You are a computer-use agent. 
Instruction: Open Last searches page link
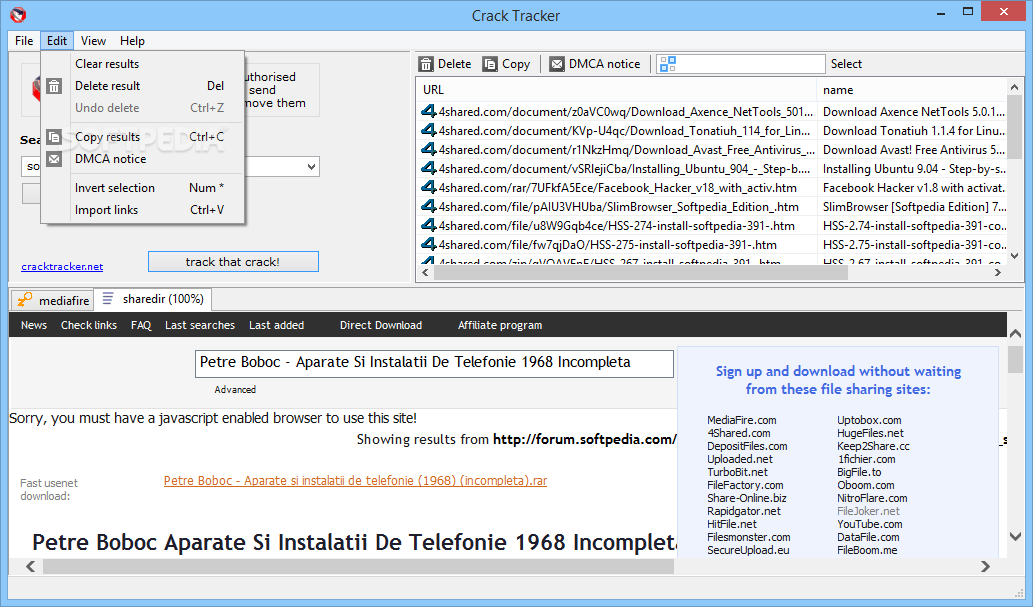coord(200,325)
